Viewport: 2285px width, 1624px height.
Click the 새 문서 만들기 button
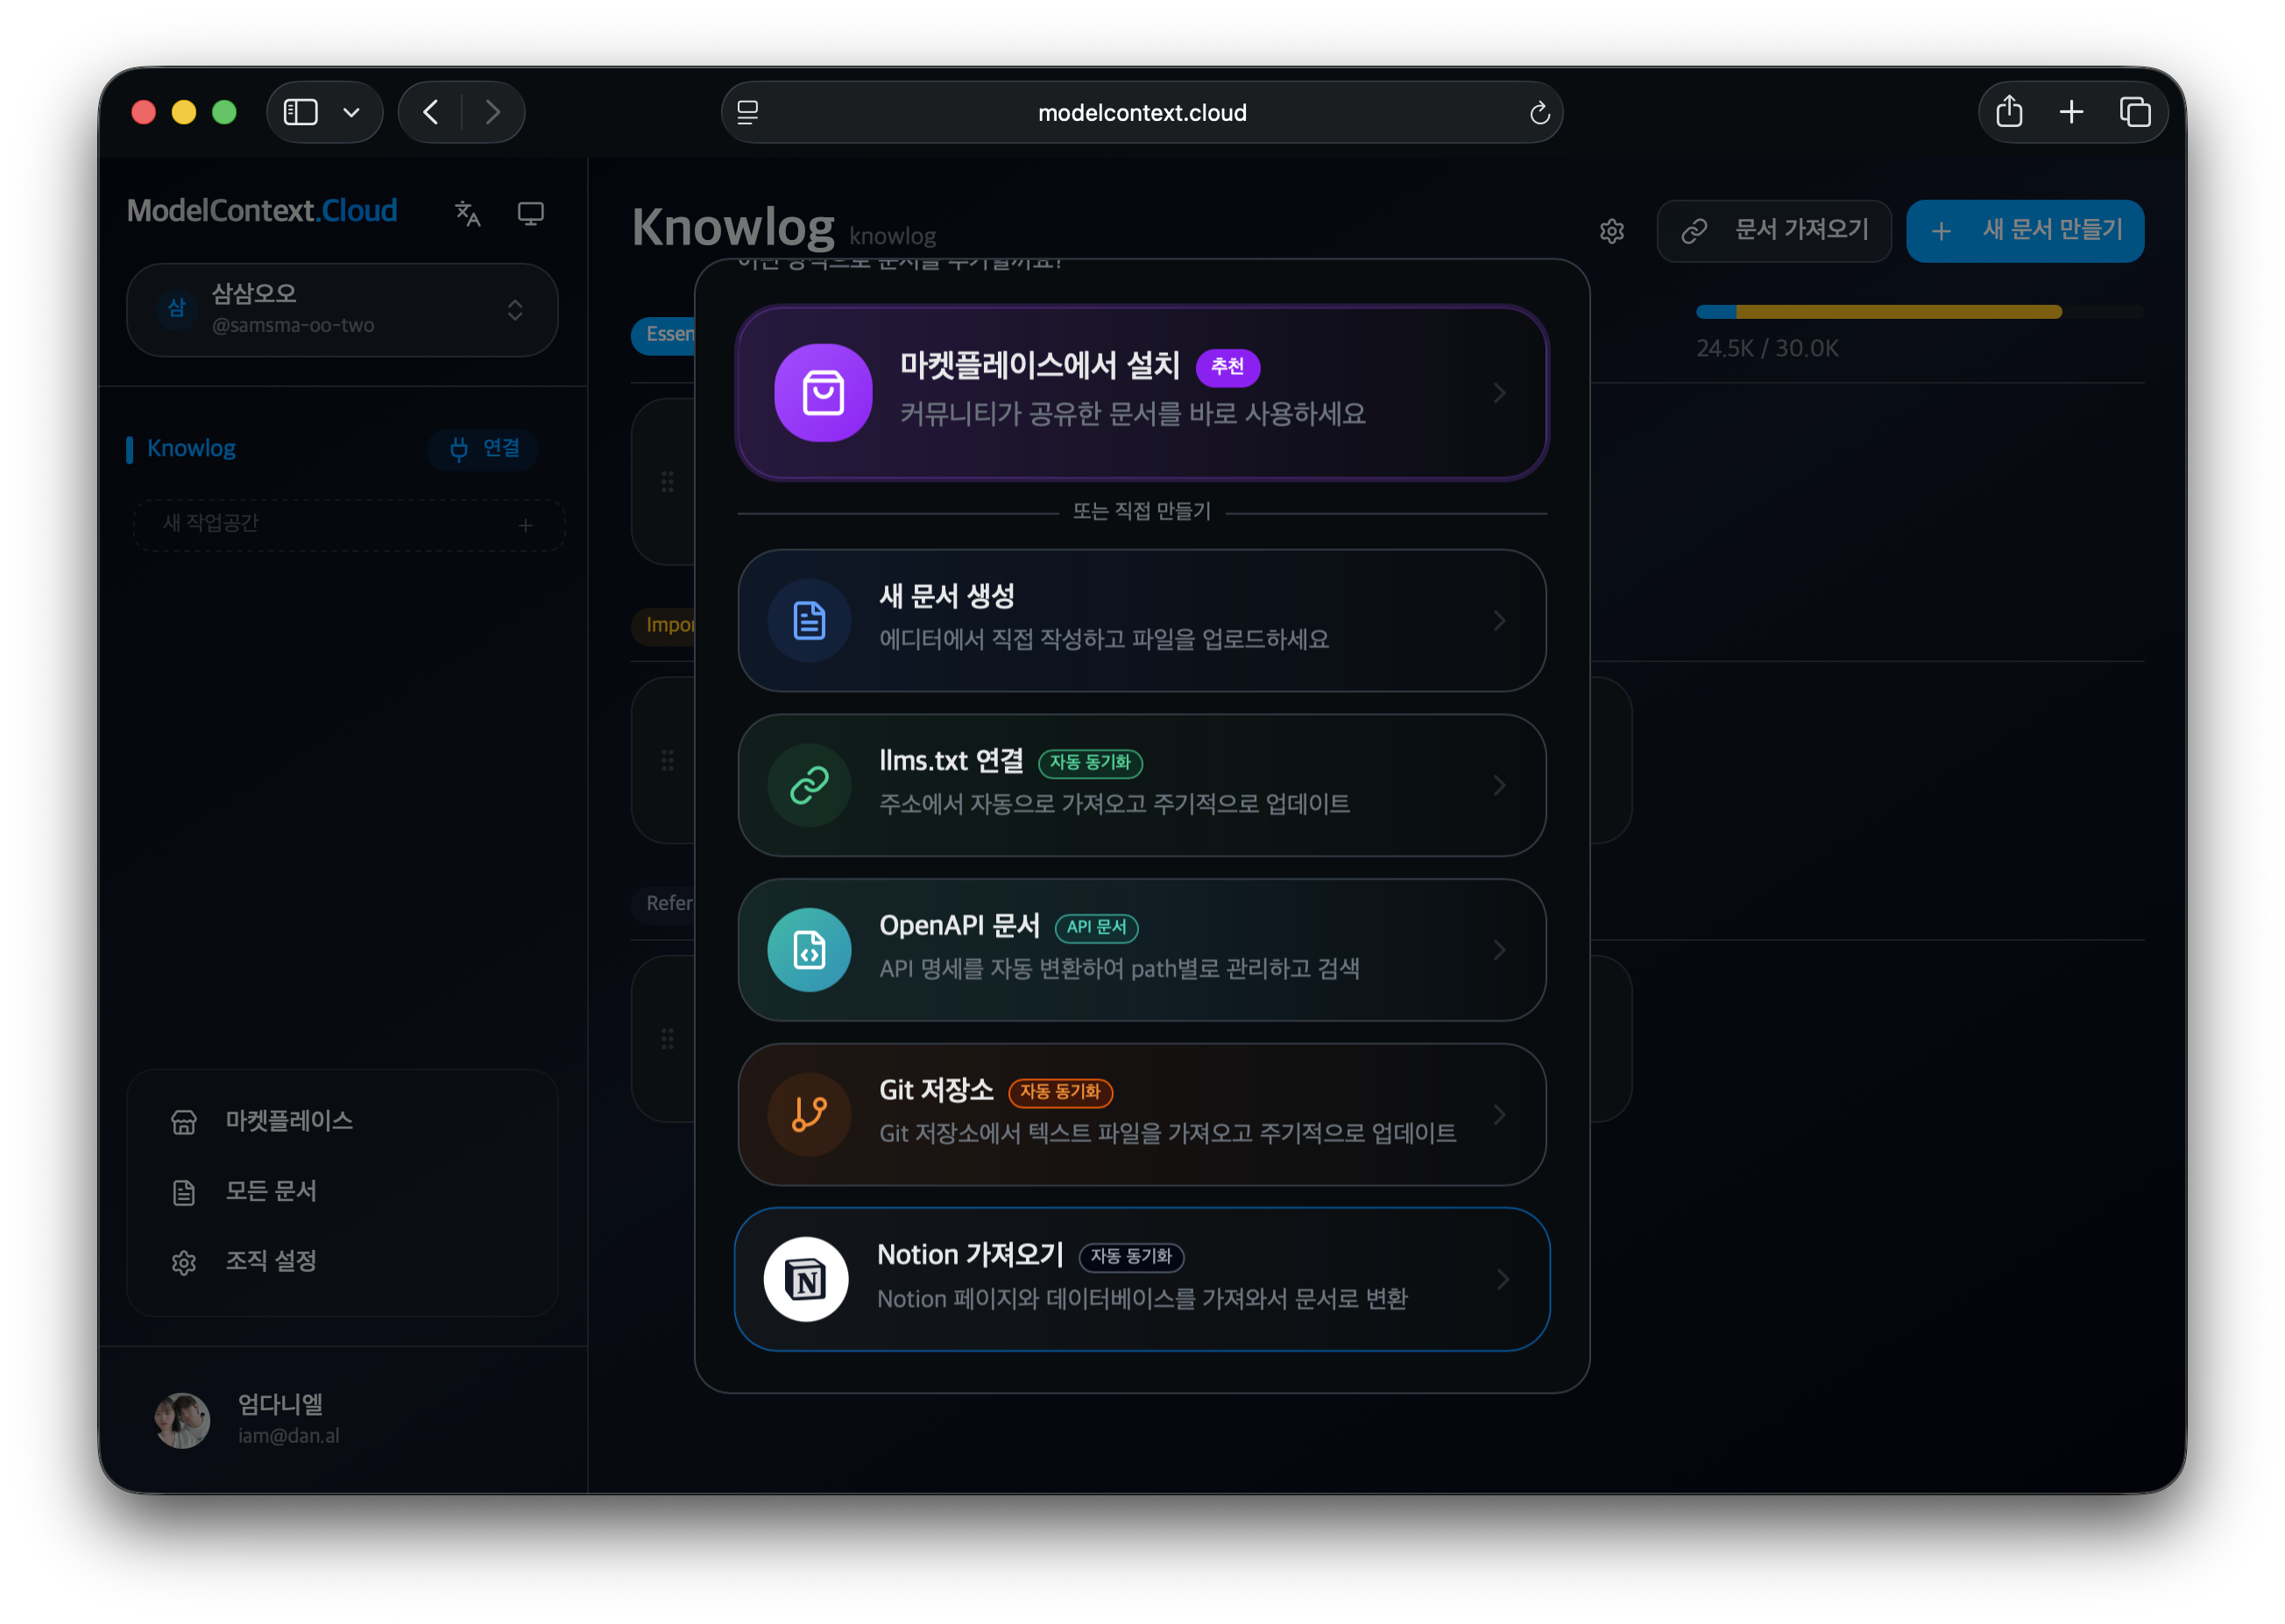(x=2024, y=230)
